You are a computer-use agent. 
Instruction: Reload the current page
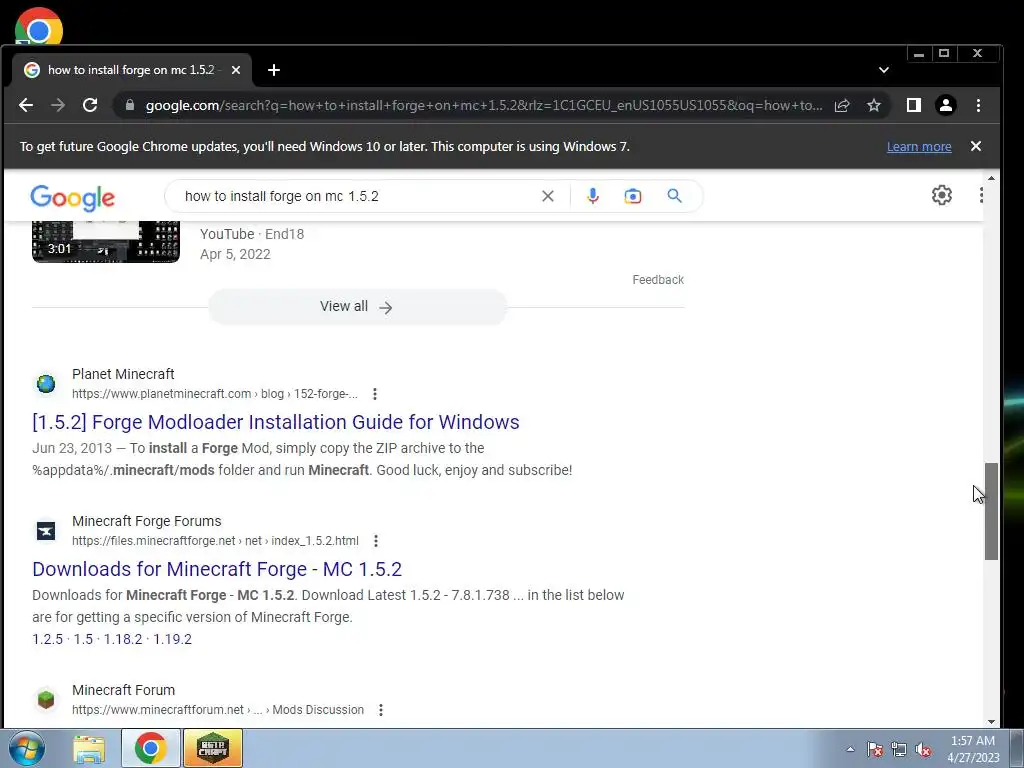[90, 105]
